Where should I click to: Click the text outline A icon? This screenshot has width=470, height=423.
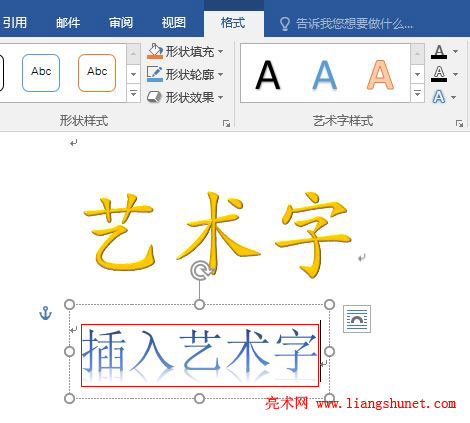(439, 74)
